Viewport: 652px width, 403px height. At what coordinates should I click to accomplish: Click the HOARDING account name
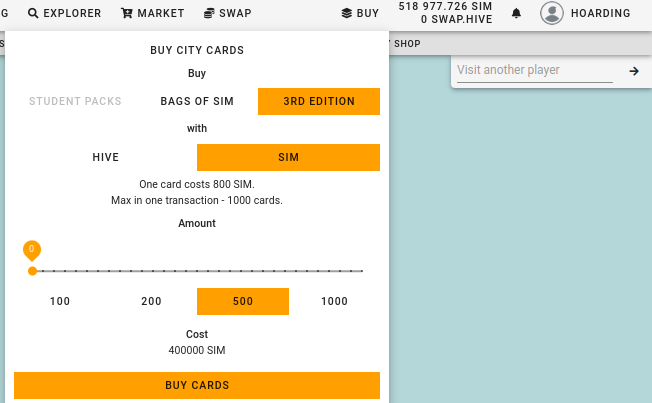coord(600,13)
